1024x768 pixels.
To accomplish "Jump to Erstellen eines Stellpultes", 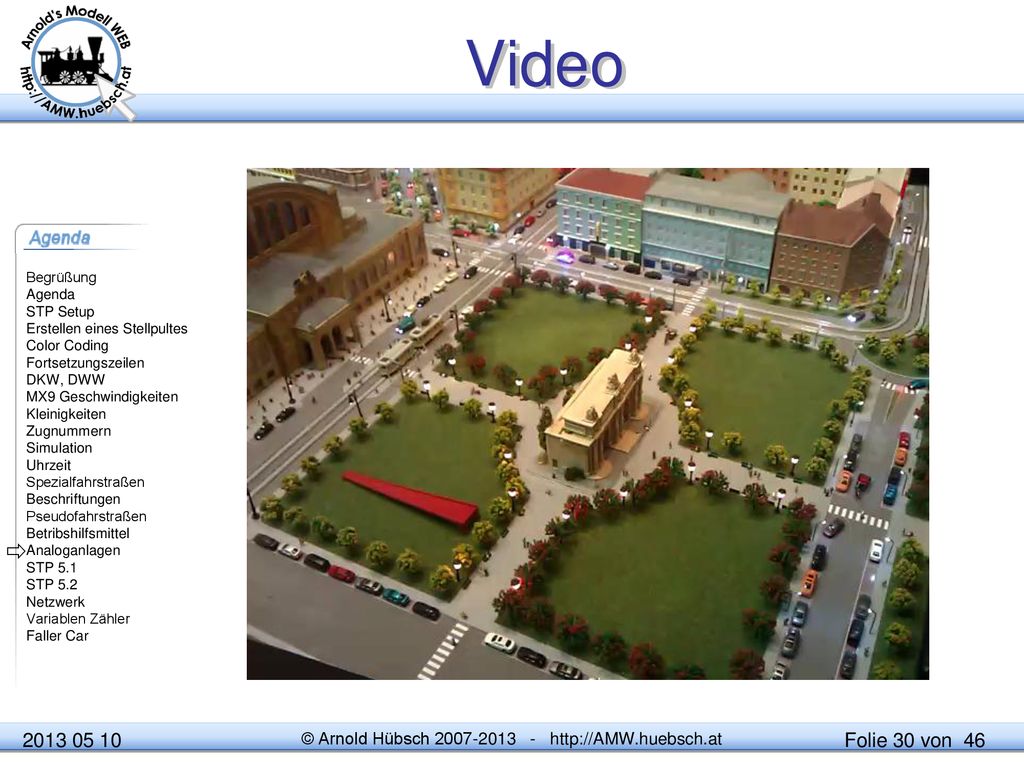I will [x=106, y=328].
